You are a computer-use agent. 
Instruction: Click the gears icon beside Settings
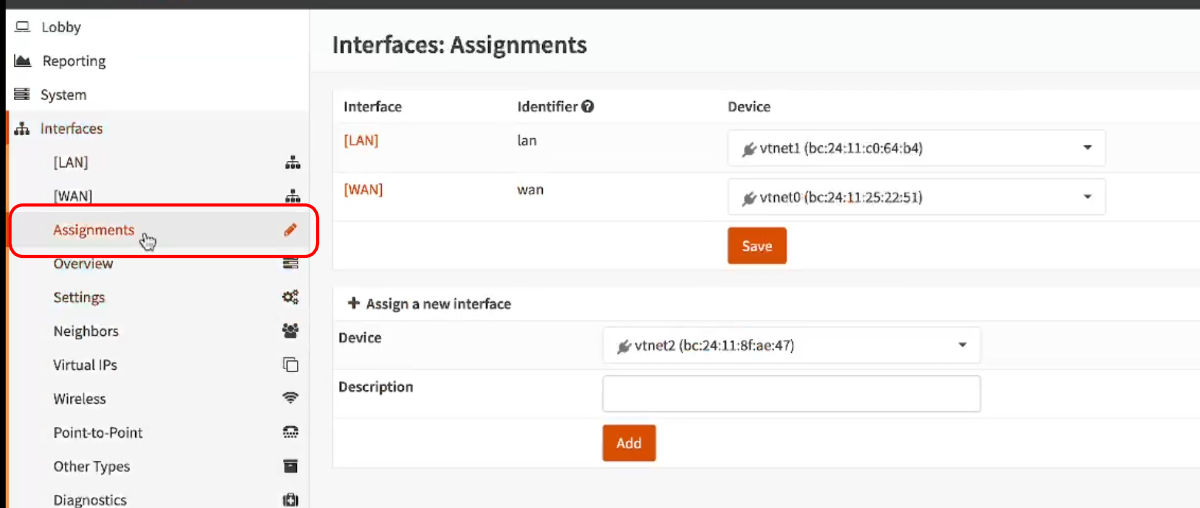[x=291, y=297]
